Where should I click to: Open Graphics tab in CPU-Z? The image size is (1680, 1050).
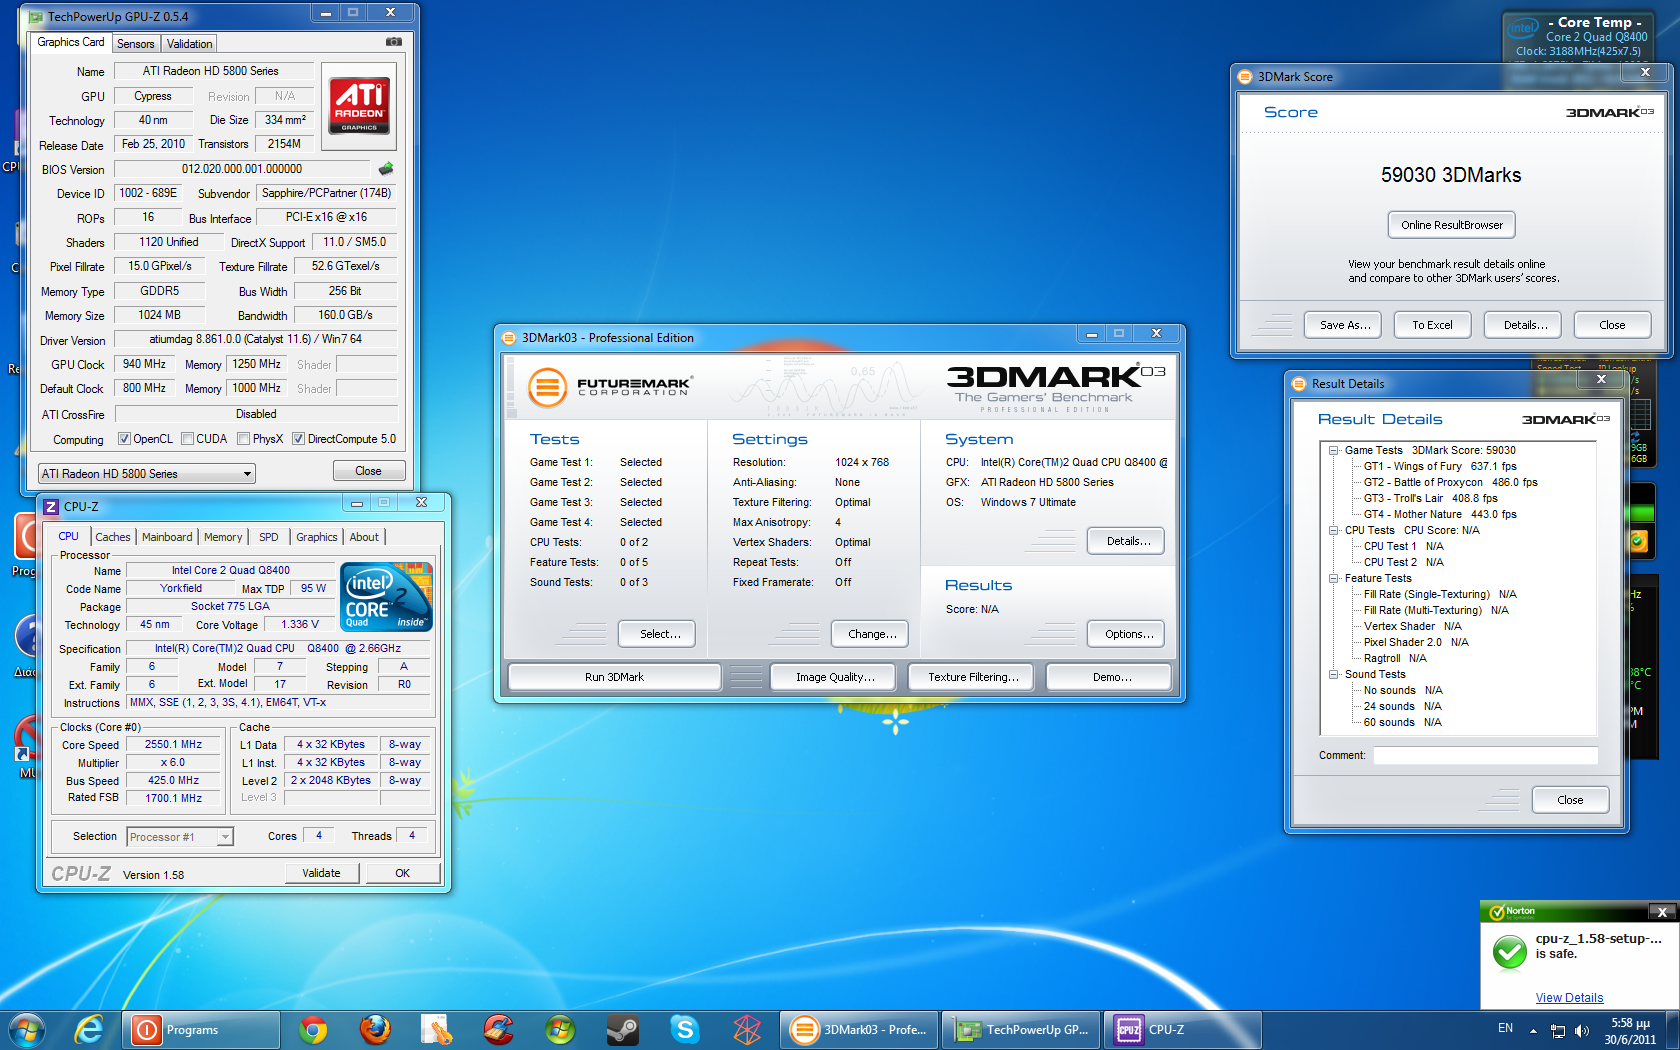click(x=317, y=537)
